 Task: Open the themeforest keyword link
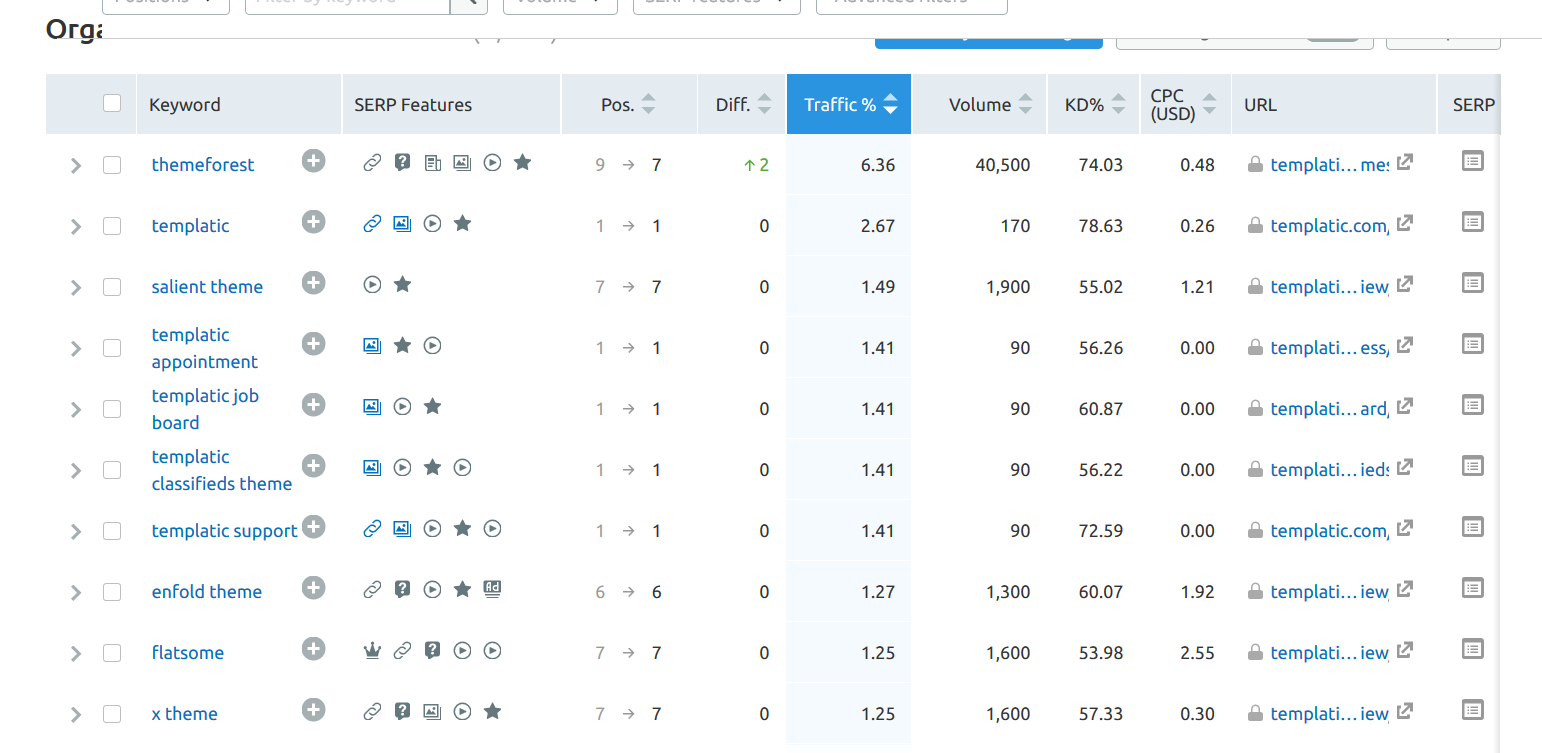tap(203, 165)
